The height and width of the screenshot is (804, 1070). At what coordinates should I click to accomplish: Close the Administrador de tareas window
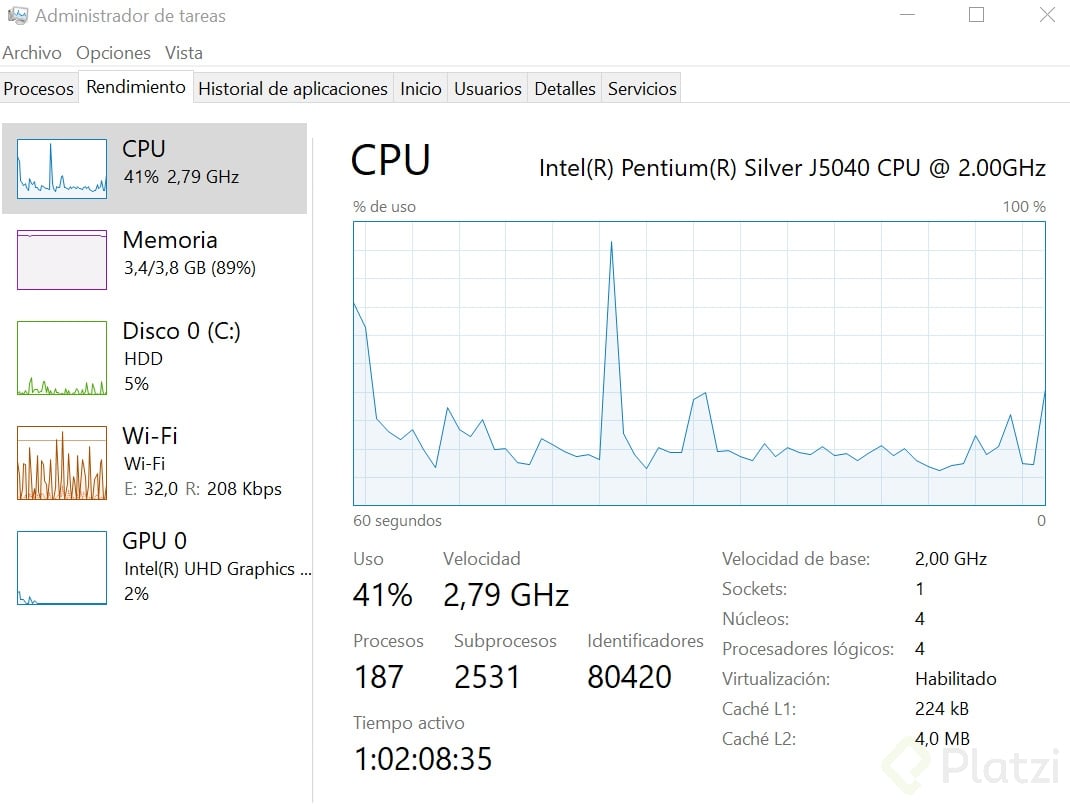[x=1047, y=15]
